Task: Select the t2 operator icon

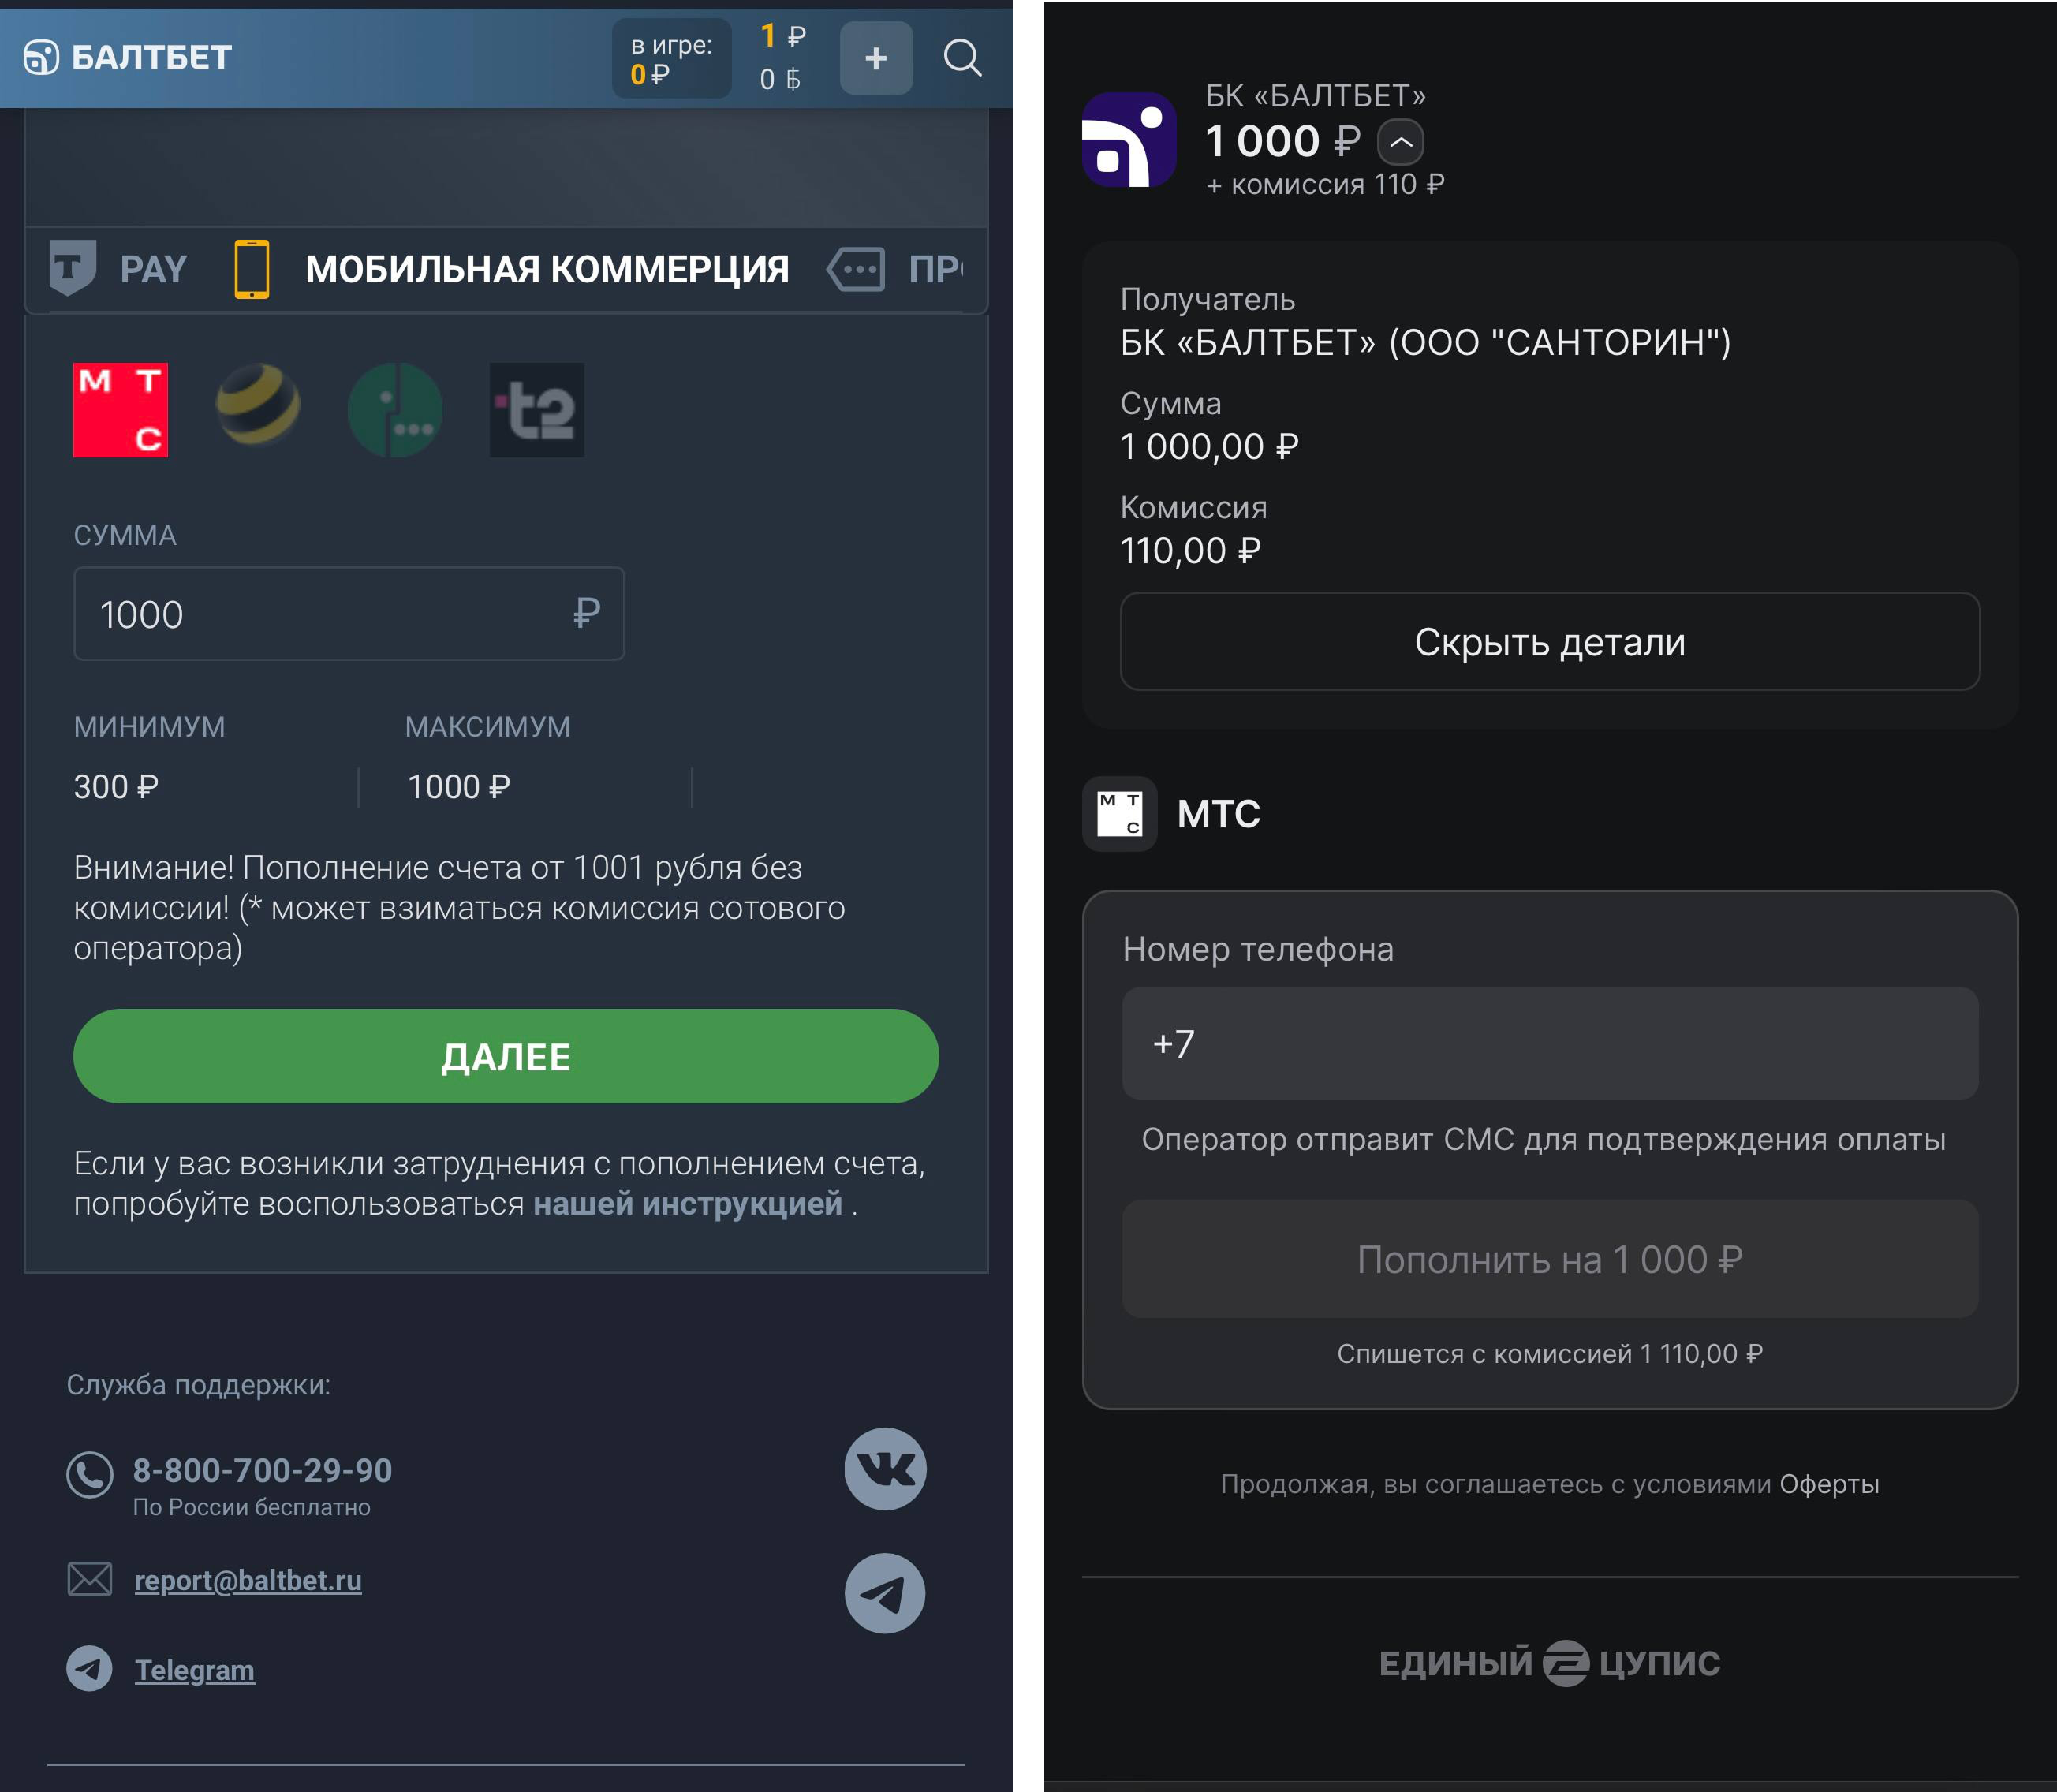Action: (536, 410)
